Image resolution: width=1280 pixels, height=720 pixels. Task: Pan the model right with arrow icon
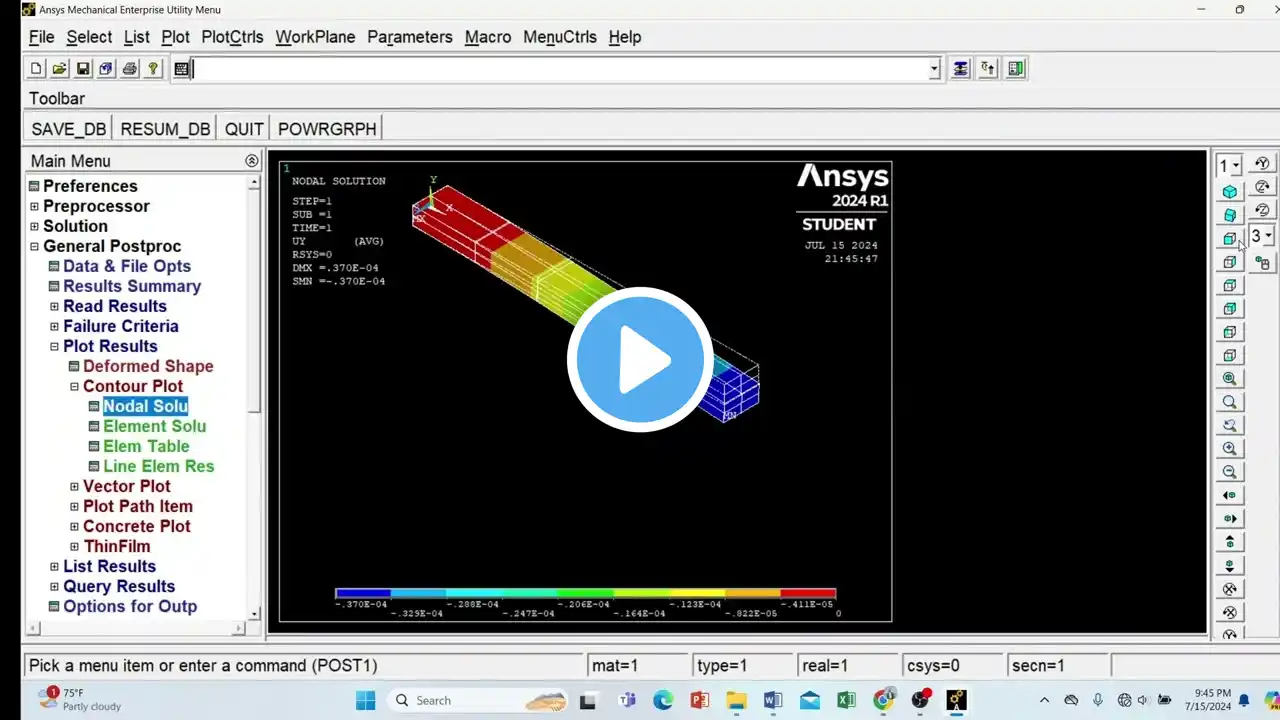coord(1230,519)
